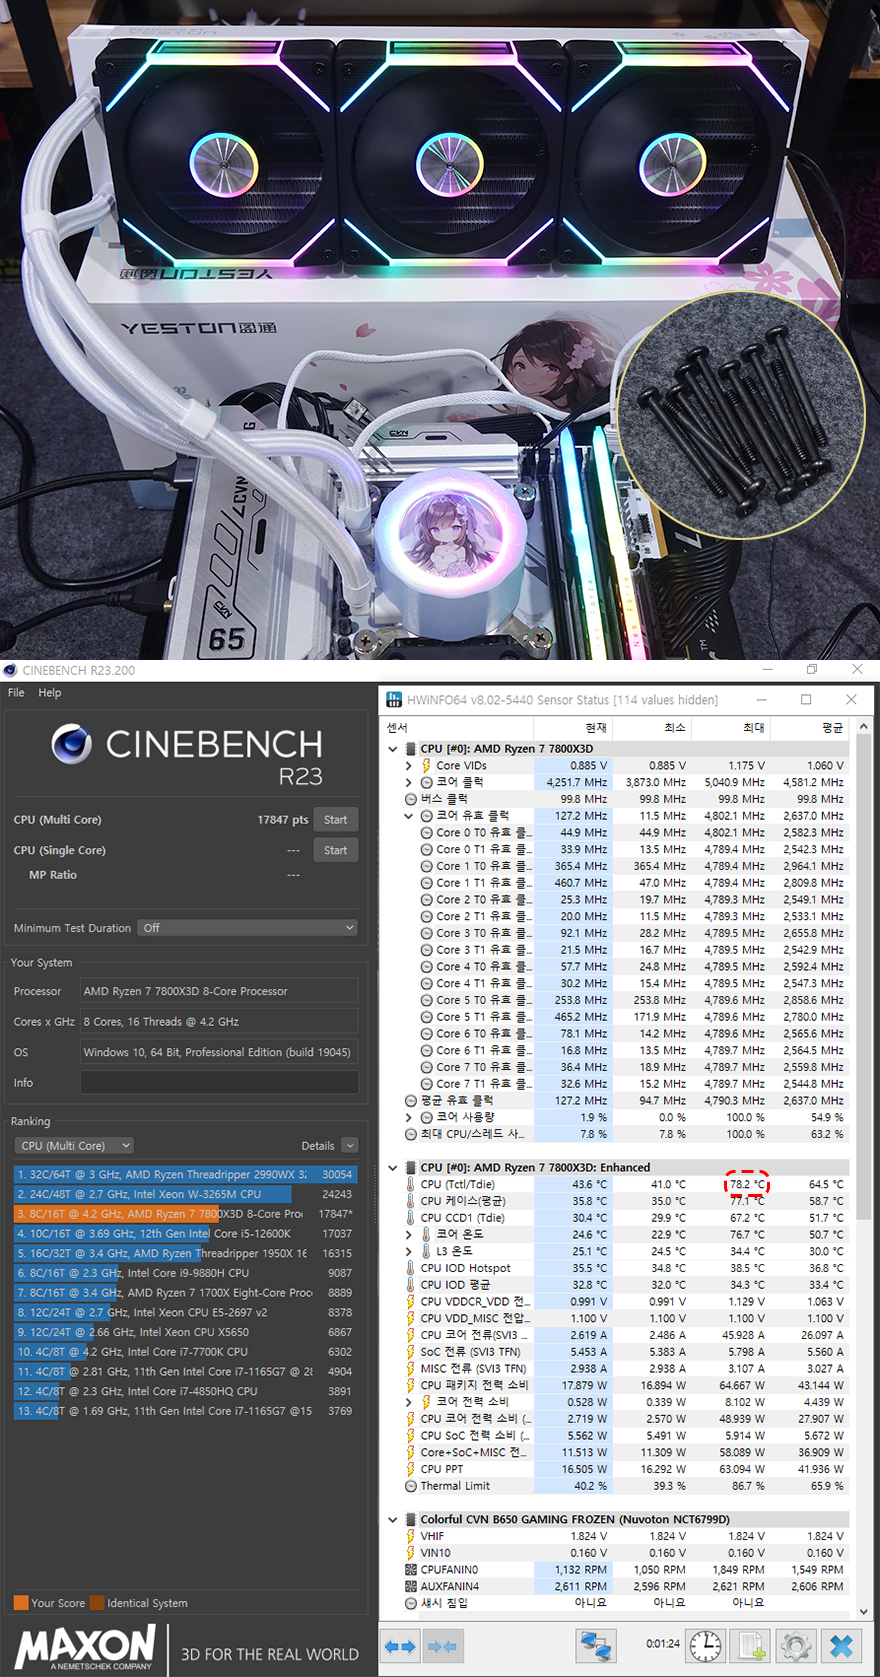The image size is (880, 1677).
Task: Open HWiNFO sensor settings gear
Action: (x=796, y=1646)
